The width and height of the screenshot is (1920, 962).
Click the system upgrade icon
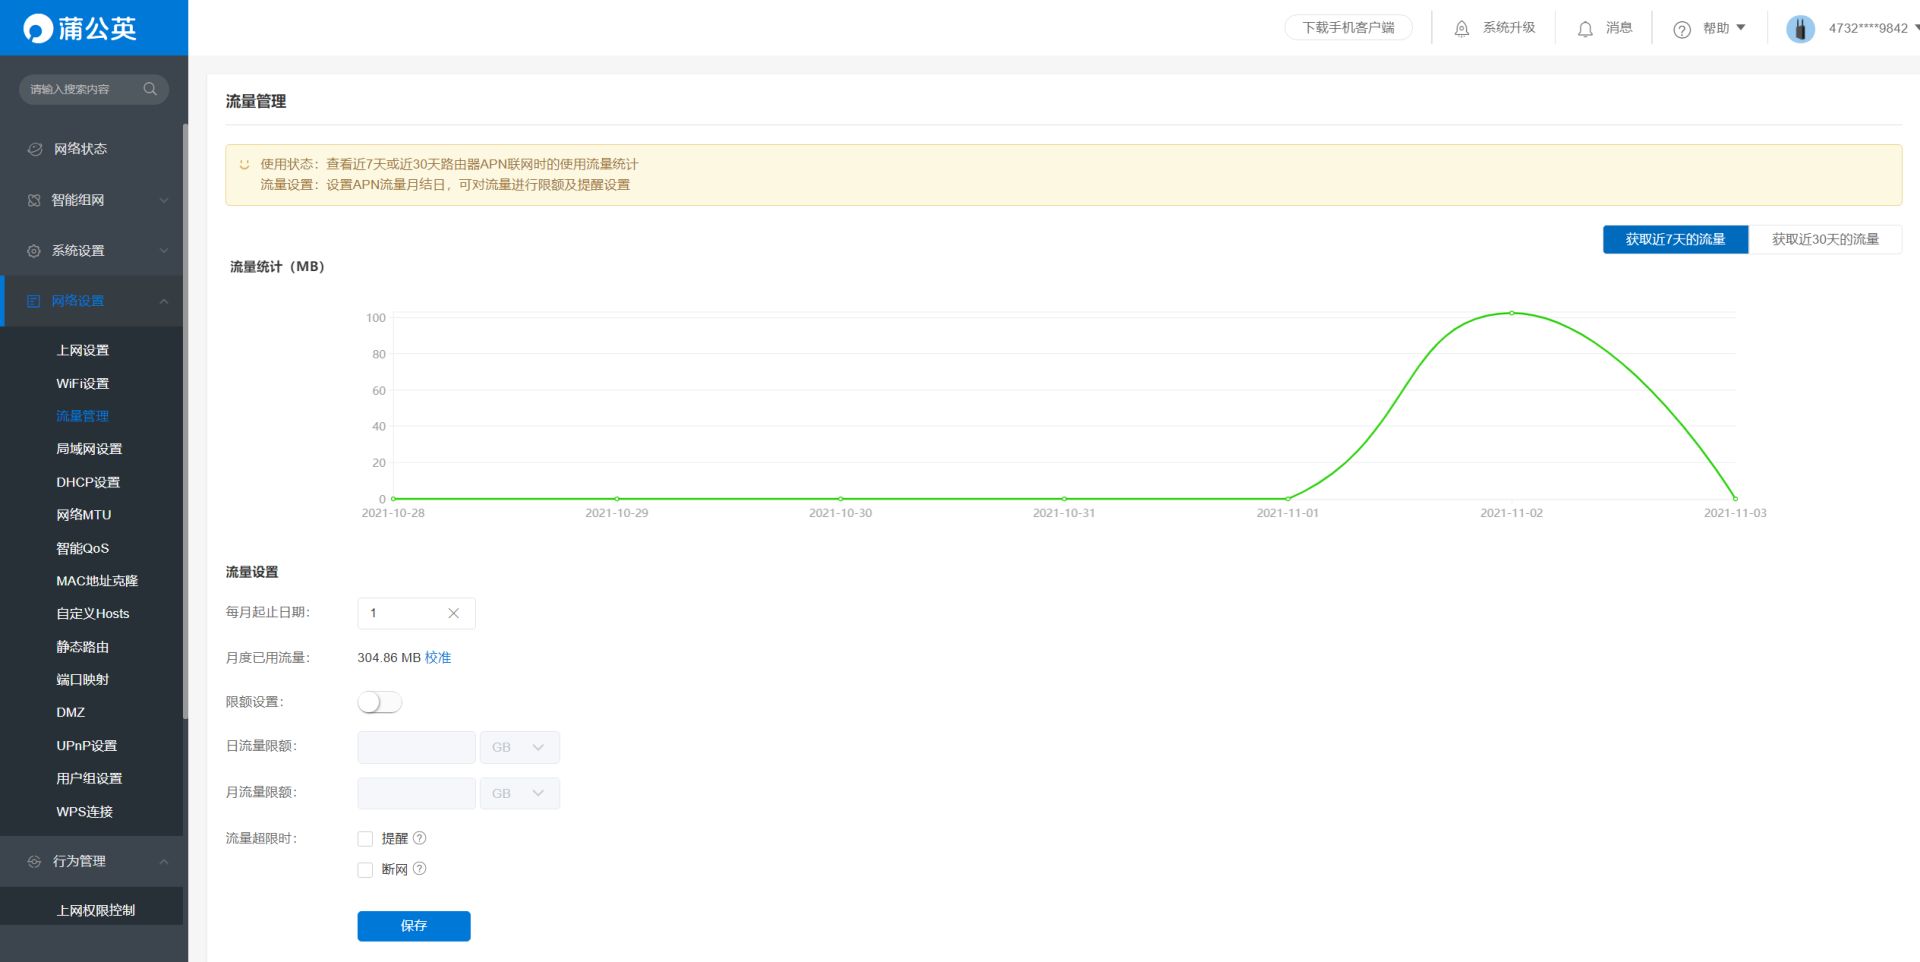pos(1461,29)
